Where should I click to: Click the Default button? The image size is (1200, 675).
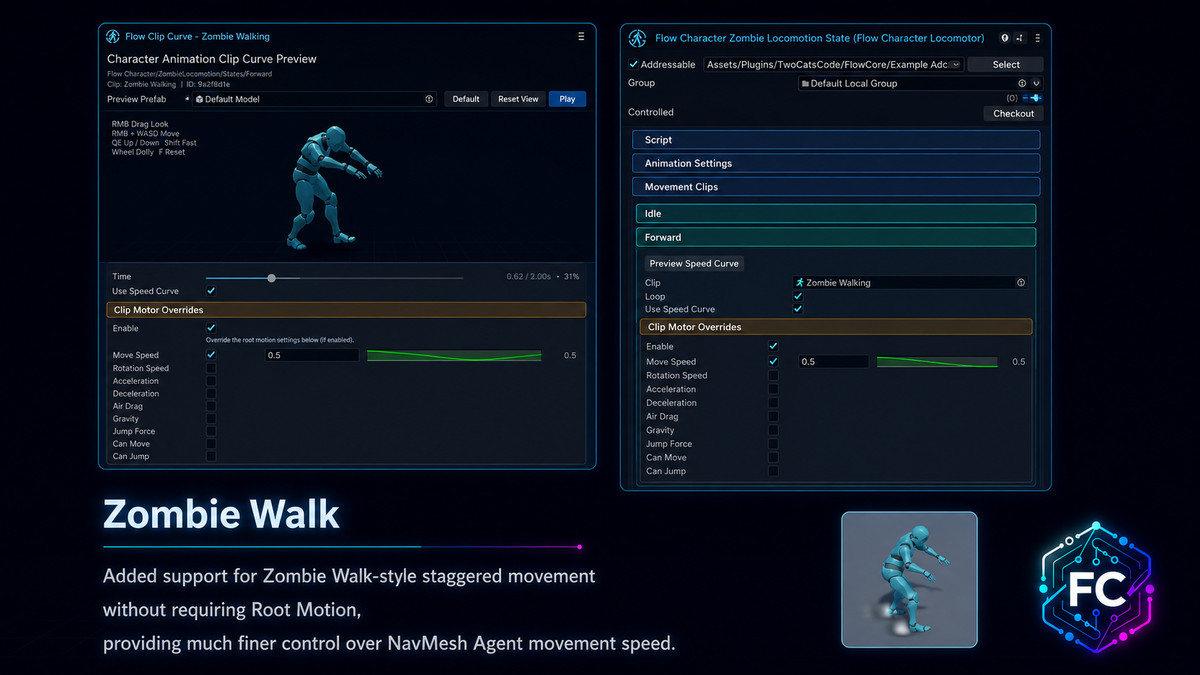point(466,99)
